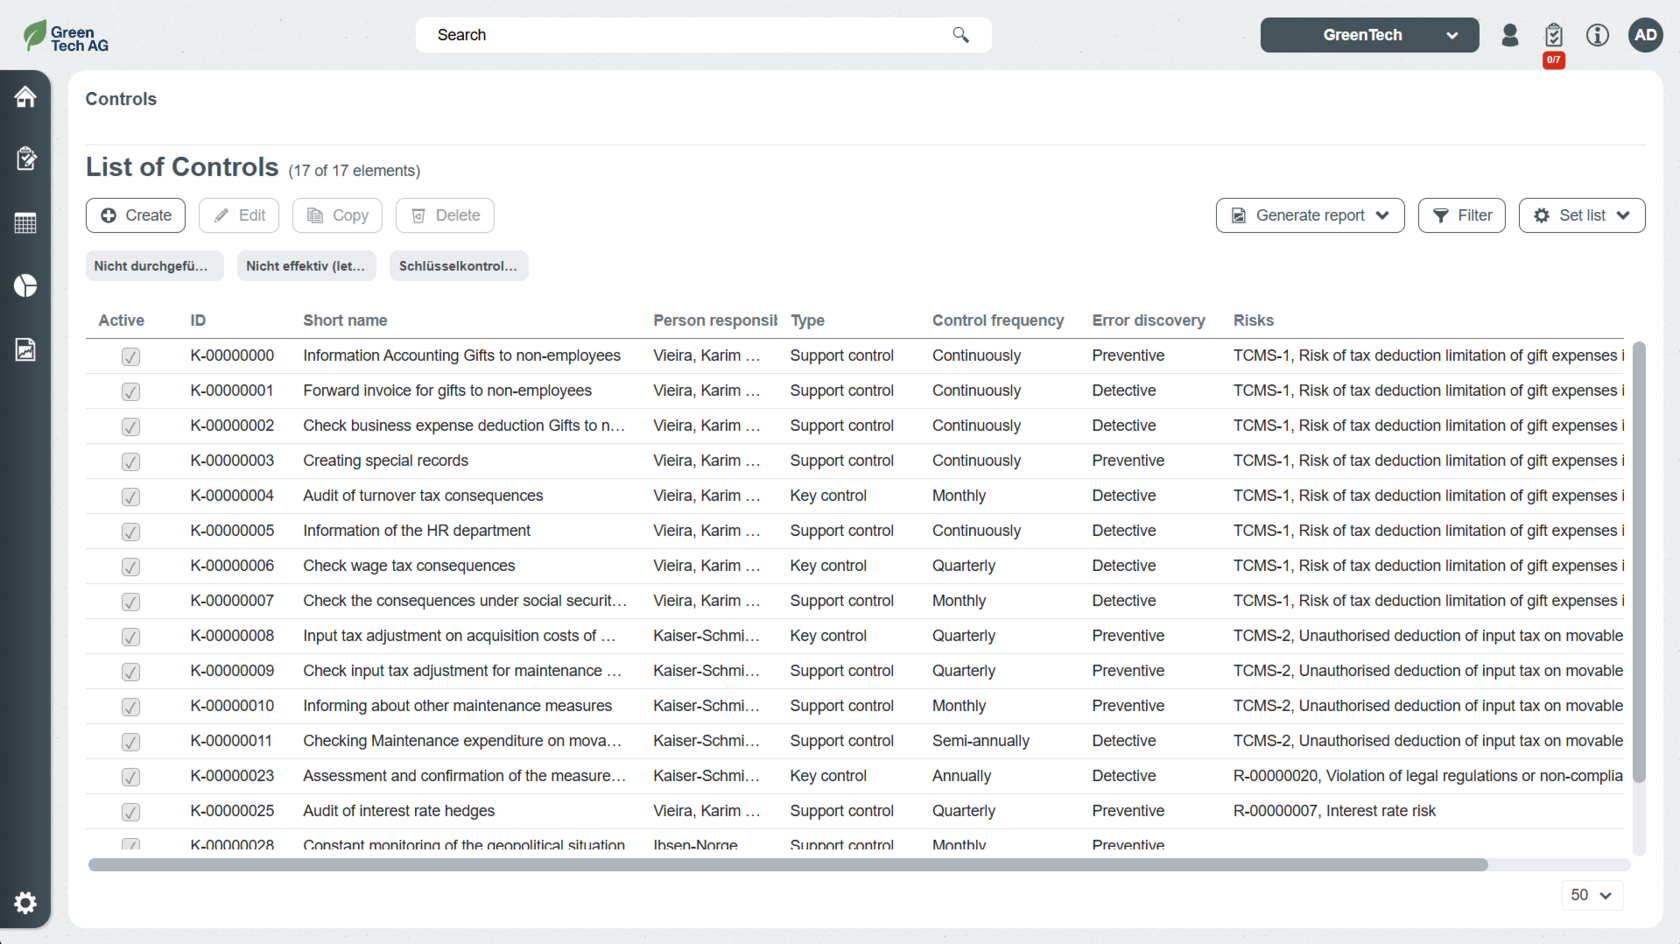Select the Nicht durchgefü... filter tab

coord(152,266)
